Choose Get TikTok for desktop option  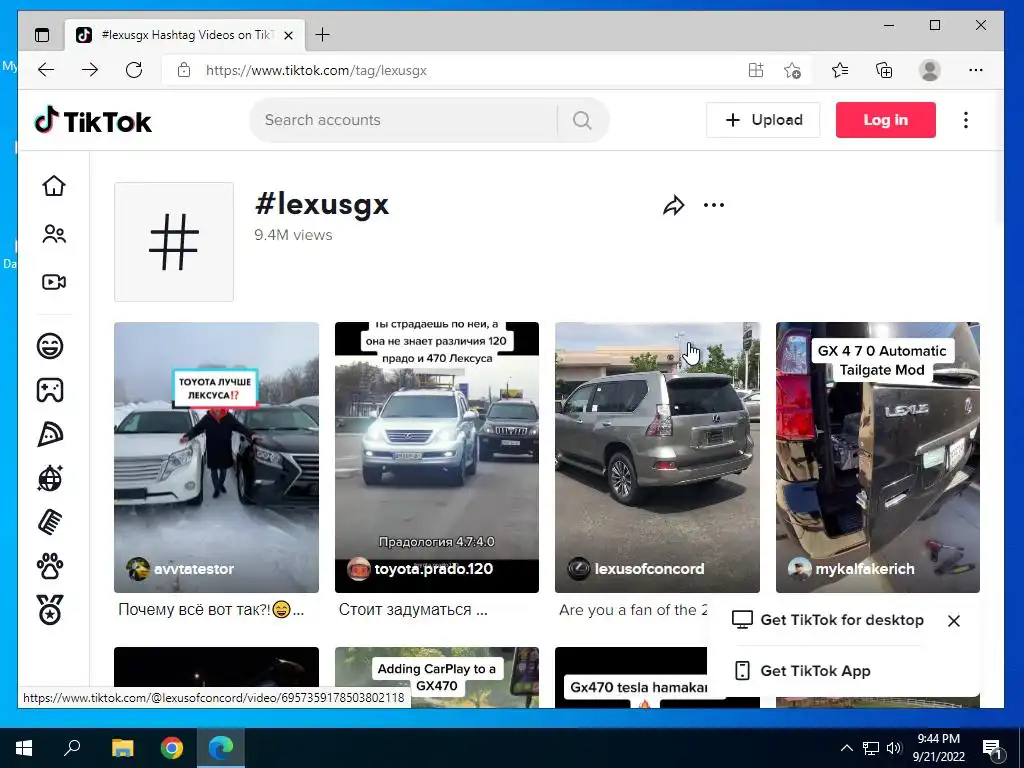[827, 620]
